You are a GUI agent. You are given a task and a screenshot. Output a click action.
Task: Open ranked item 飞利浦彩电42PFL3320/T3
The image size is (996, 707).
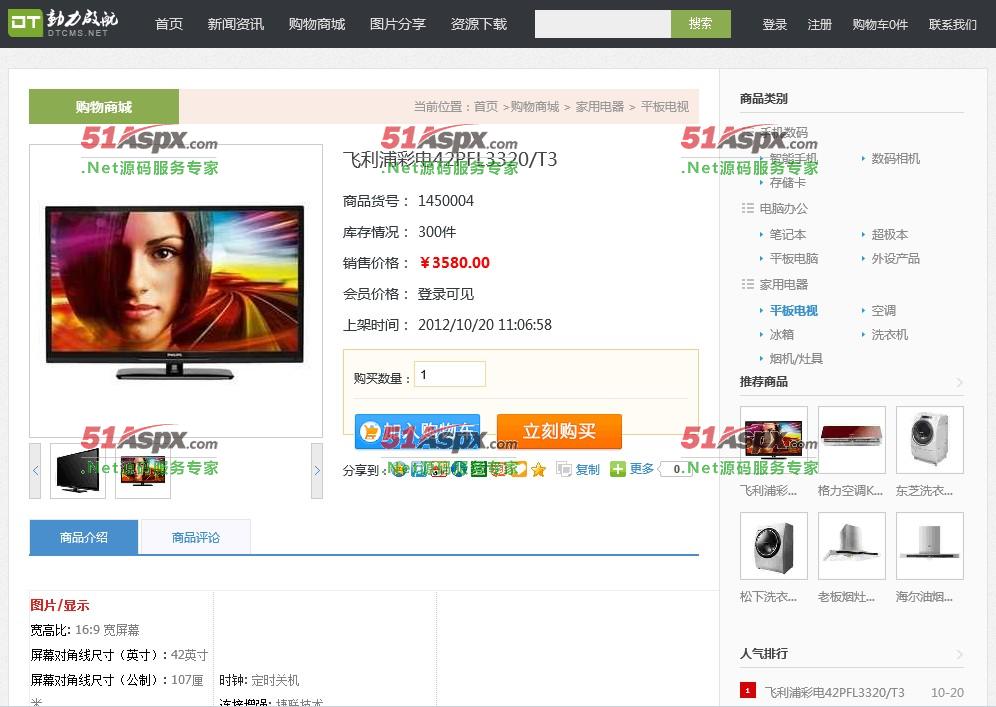click(834, 692)
